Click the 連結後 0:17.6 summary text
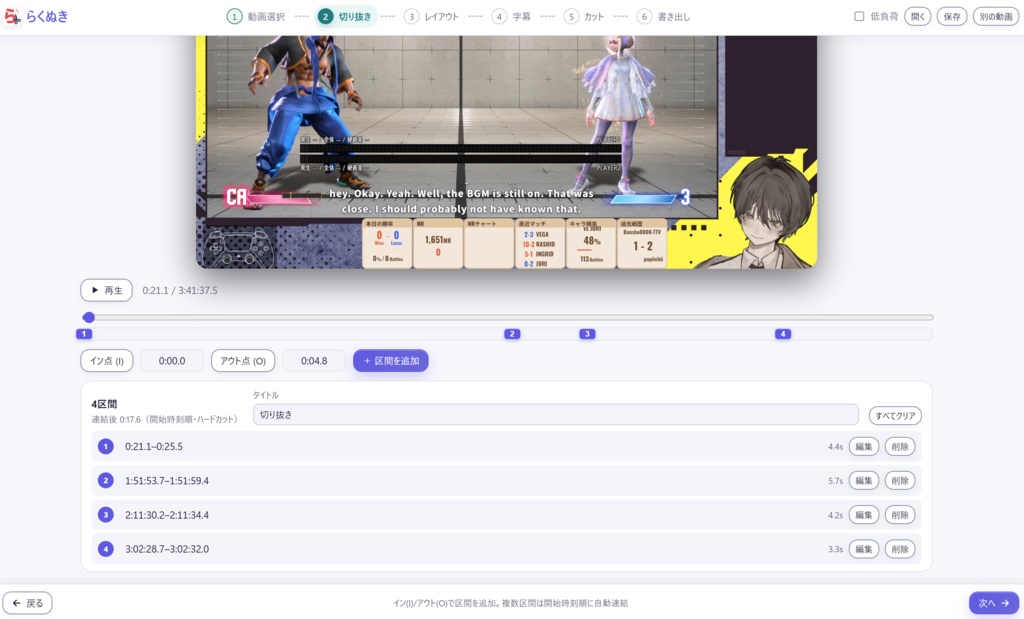This screenshot has width=1024, height=619. [165, 419]
